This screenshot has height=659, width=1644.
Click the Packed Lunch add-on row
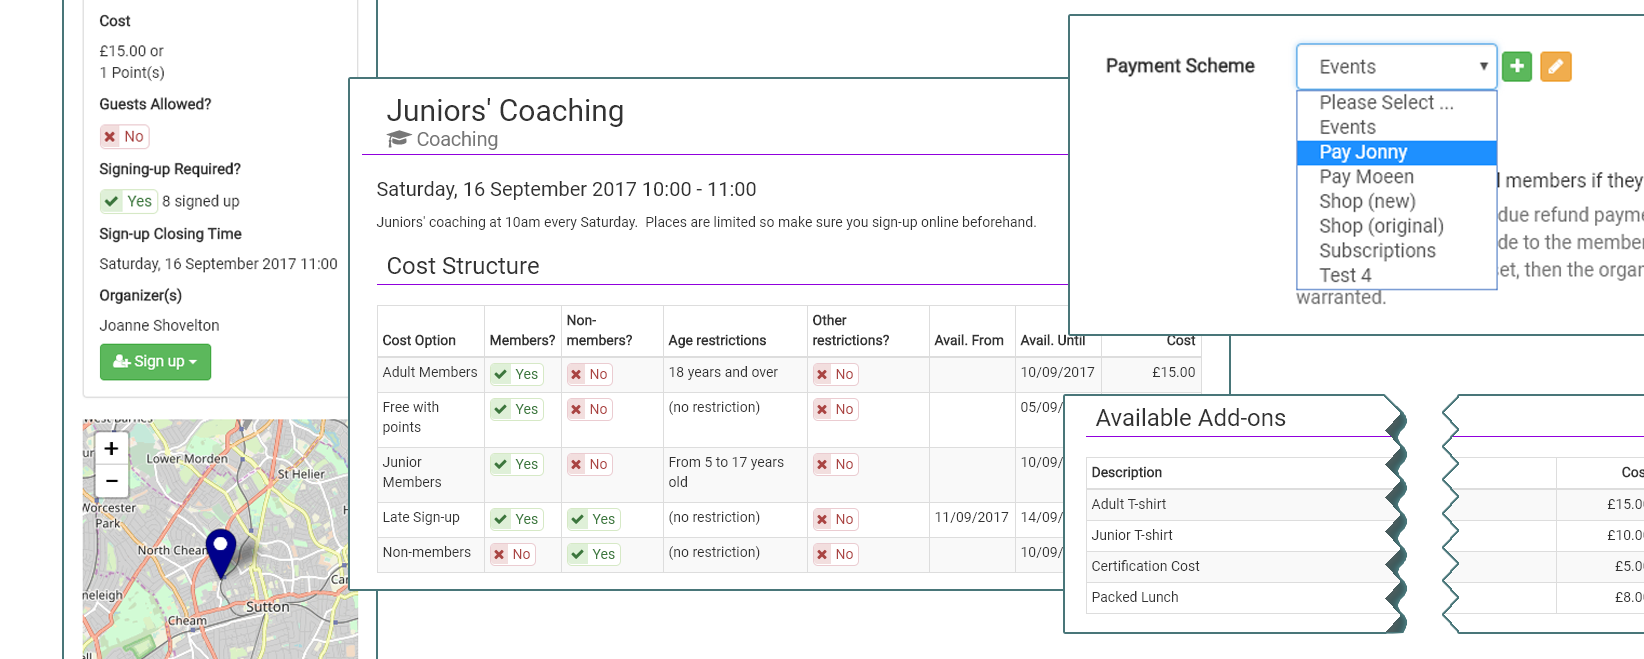click(1135, 597)
